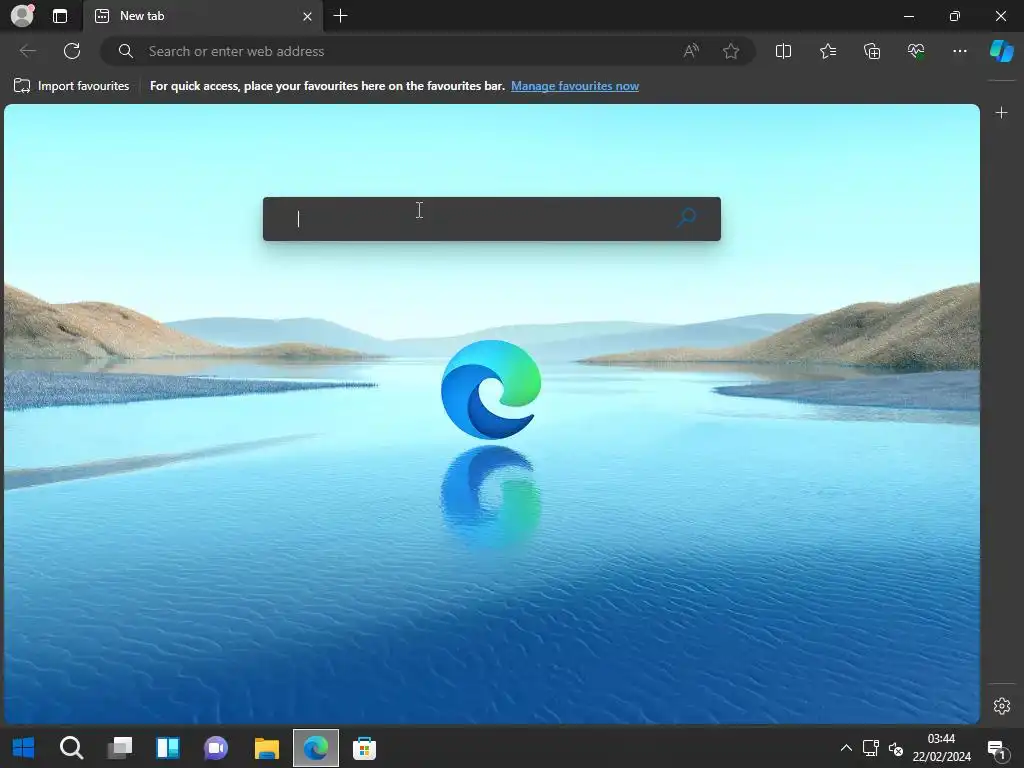
Task: Close the New tab tab
Action: pyautogui.click(x=307, y=16)
